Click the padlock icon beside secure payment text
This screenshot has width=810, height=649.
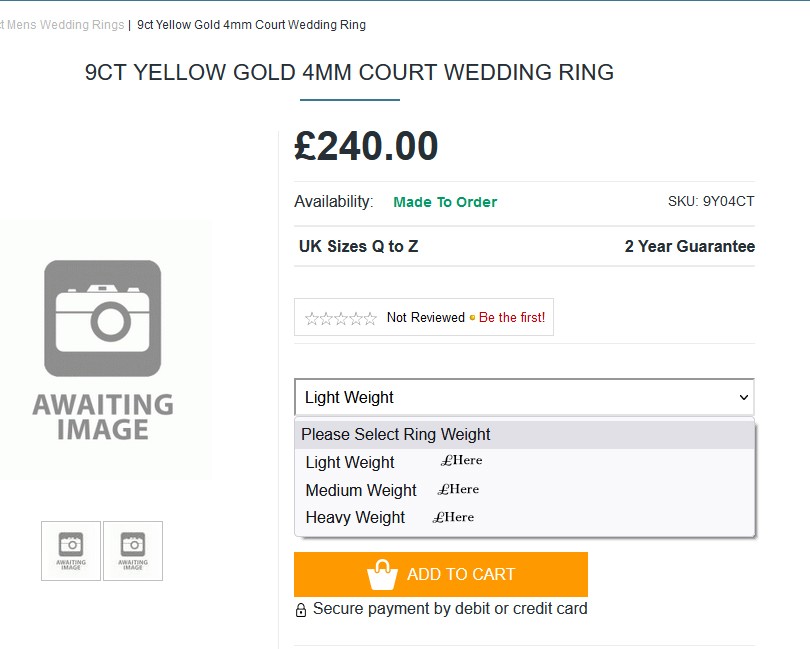click(x=301, y=610)
